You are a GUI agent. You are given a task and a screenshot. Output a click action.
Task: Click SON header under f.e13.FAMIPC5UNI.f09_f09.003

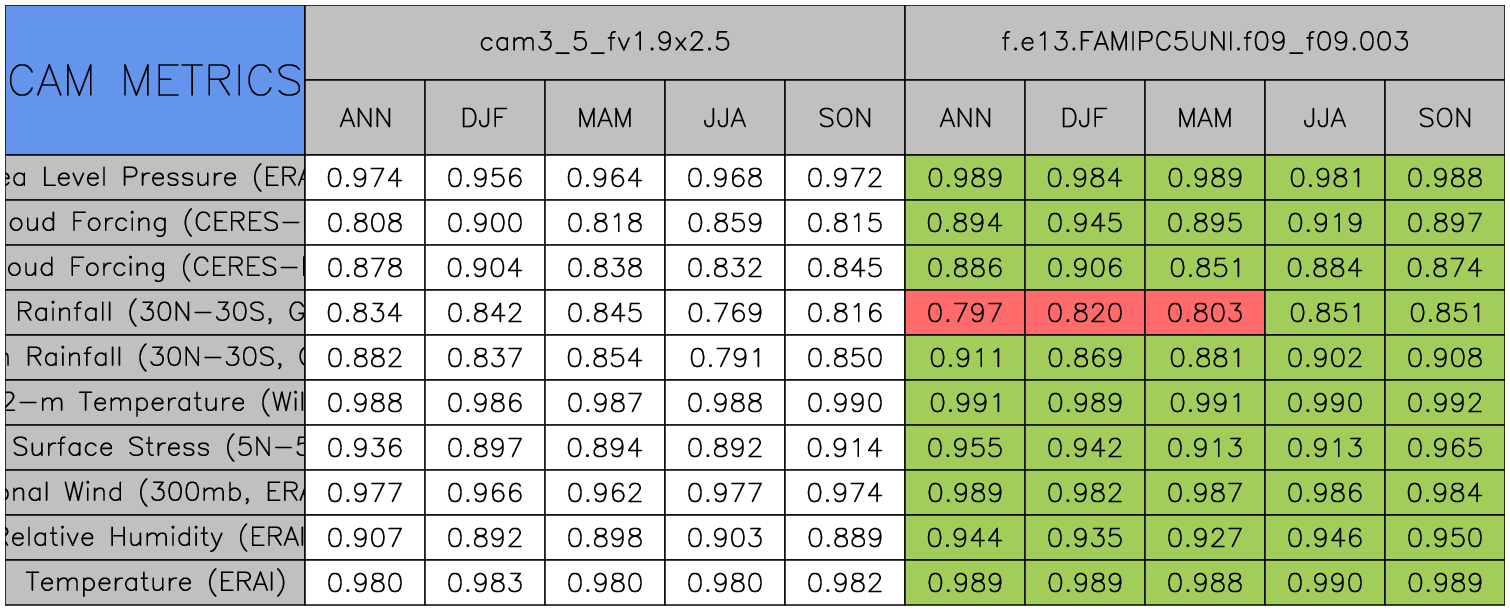tap(1445, 118)
